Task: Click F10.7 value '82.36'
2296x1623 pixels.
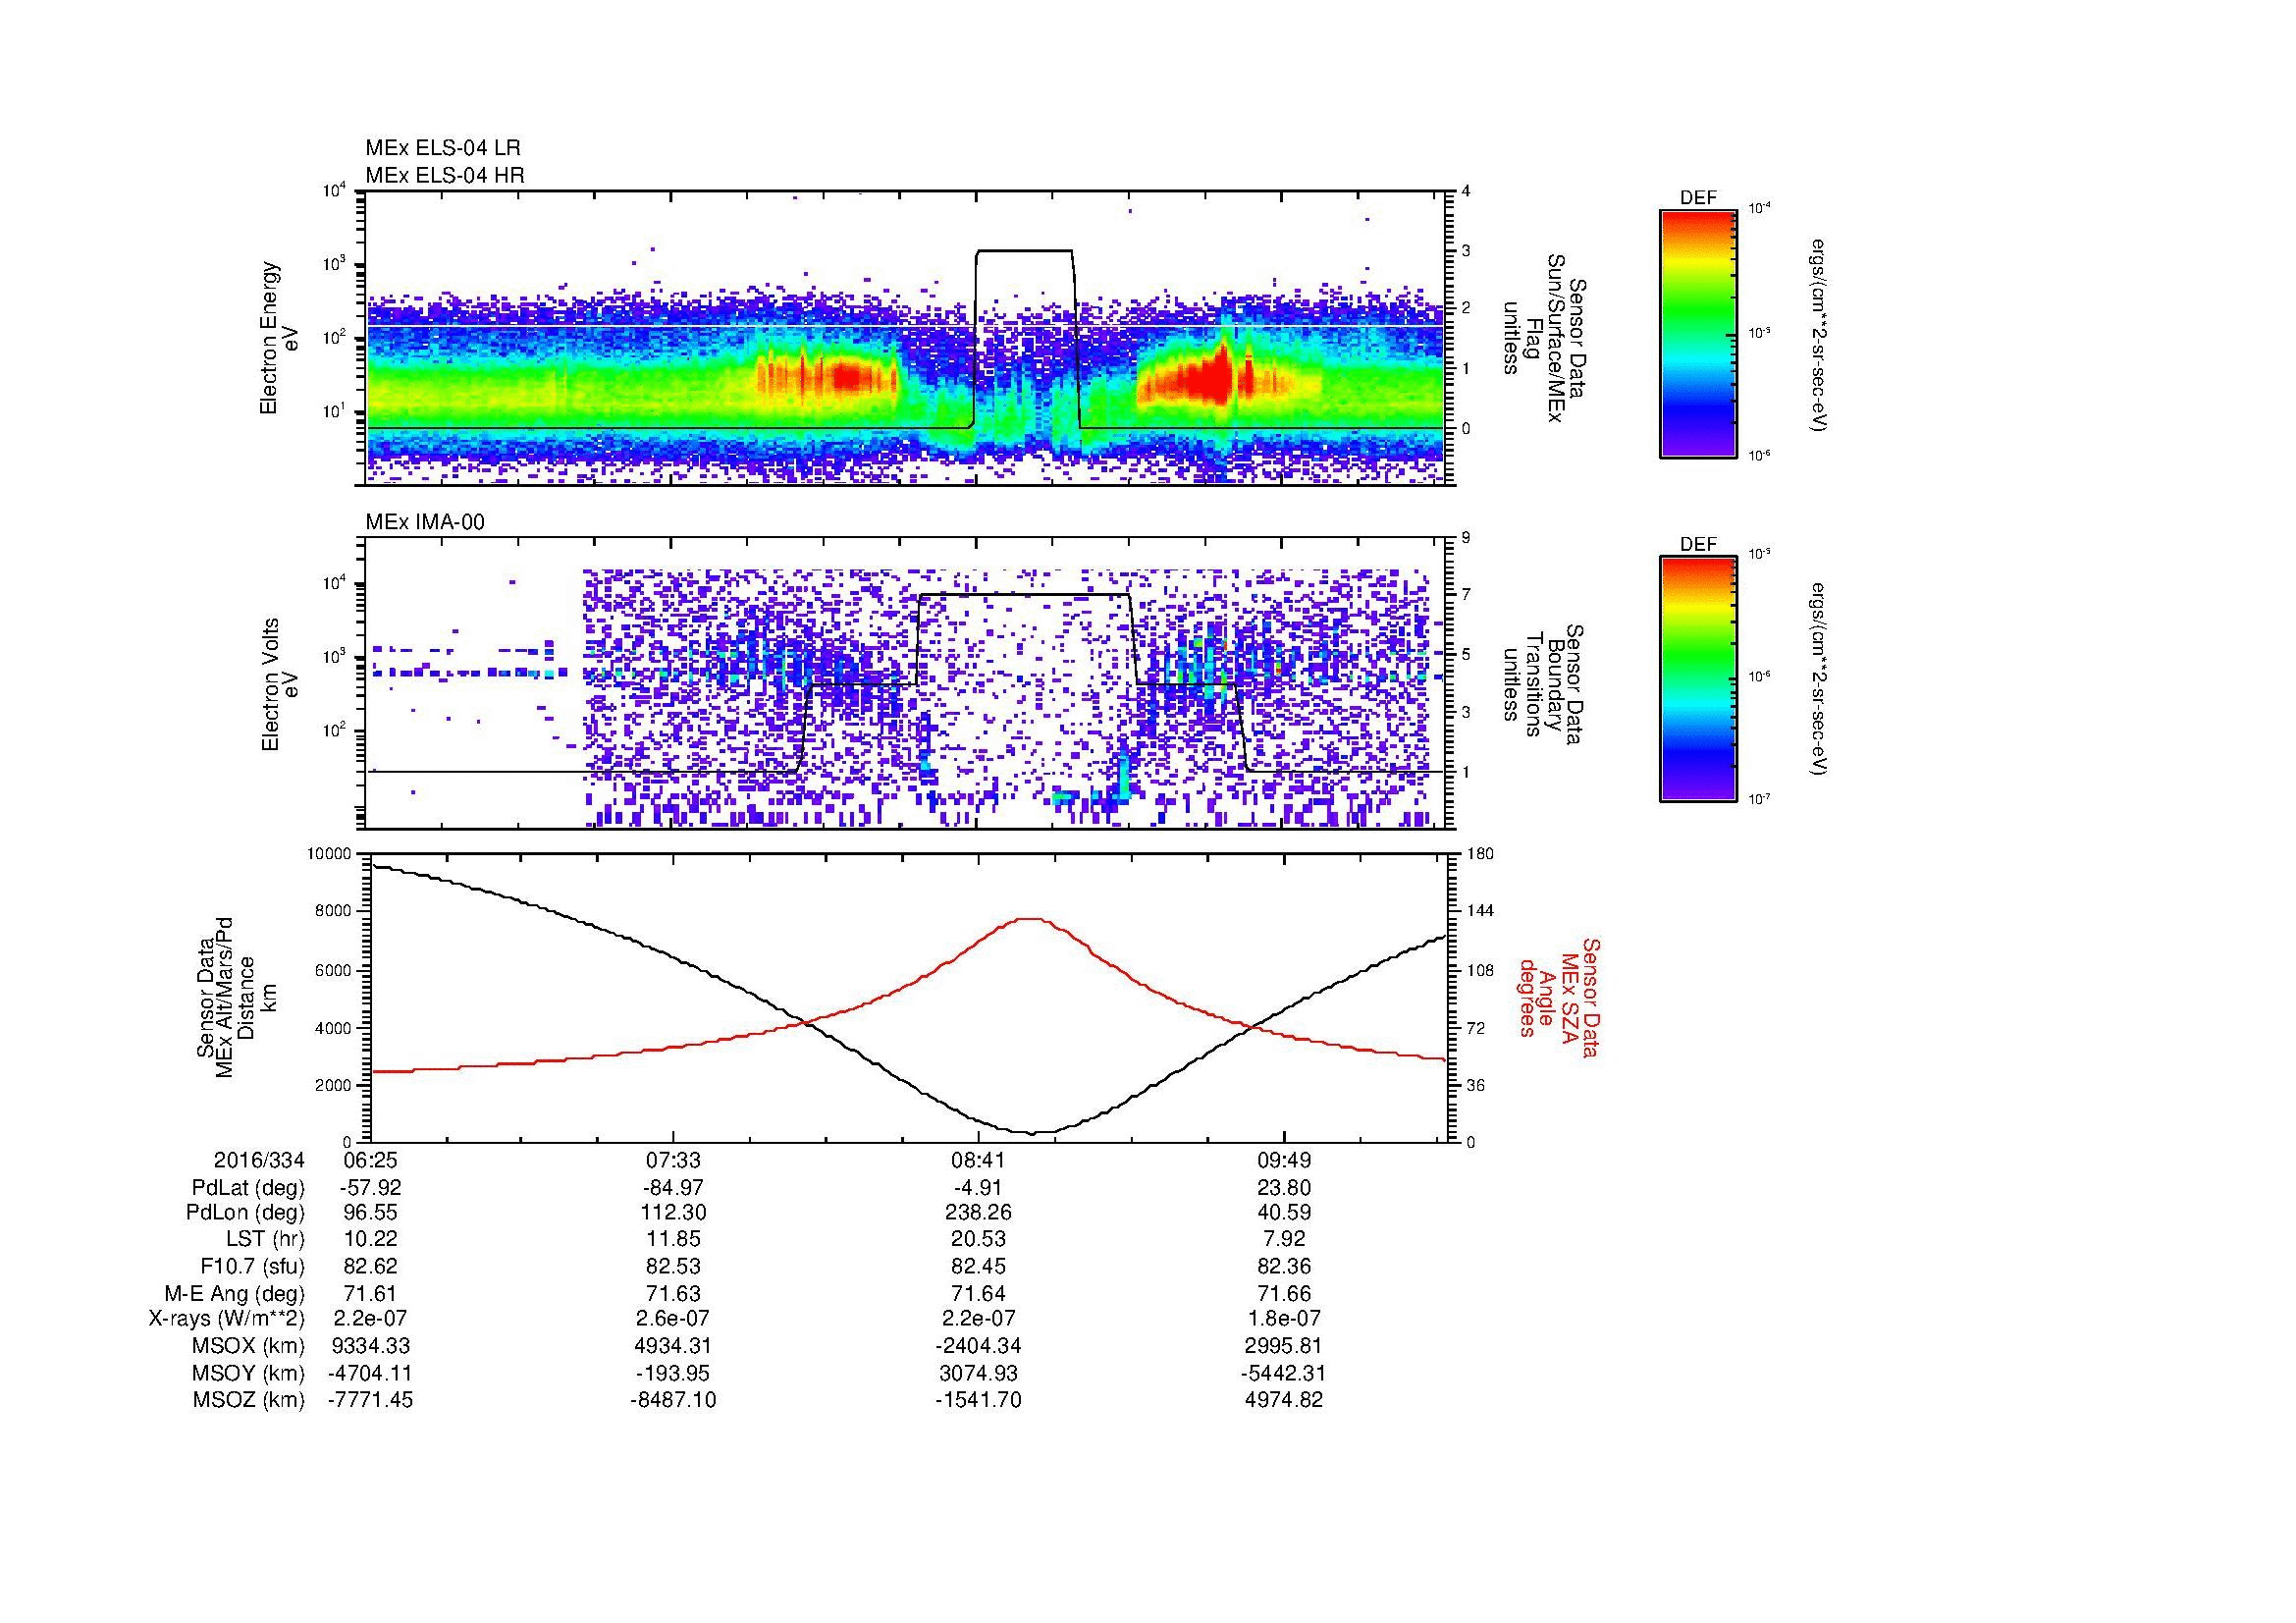Action: 1283,1267
